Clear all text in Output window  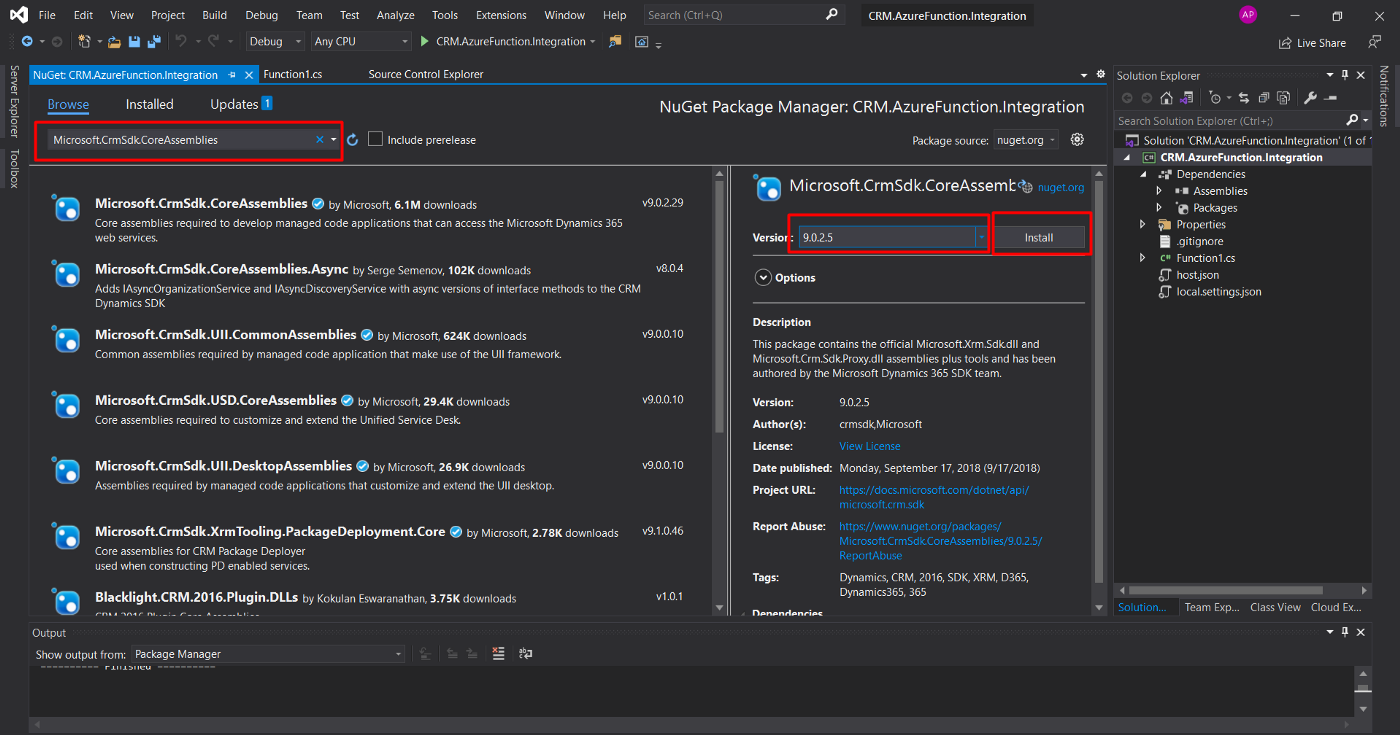pyautogui.click(x=498, y=654)
